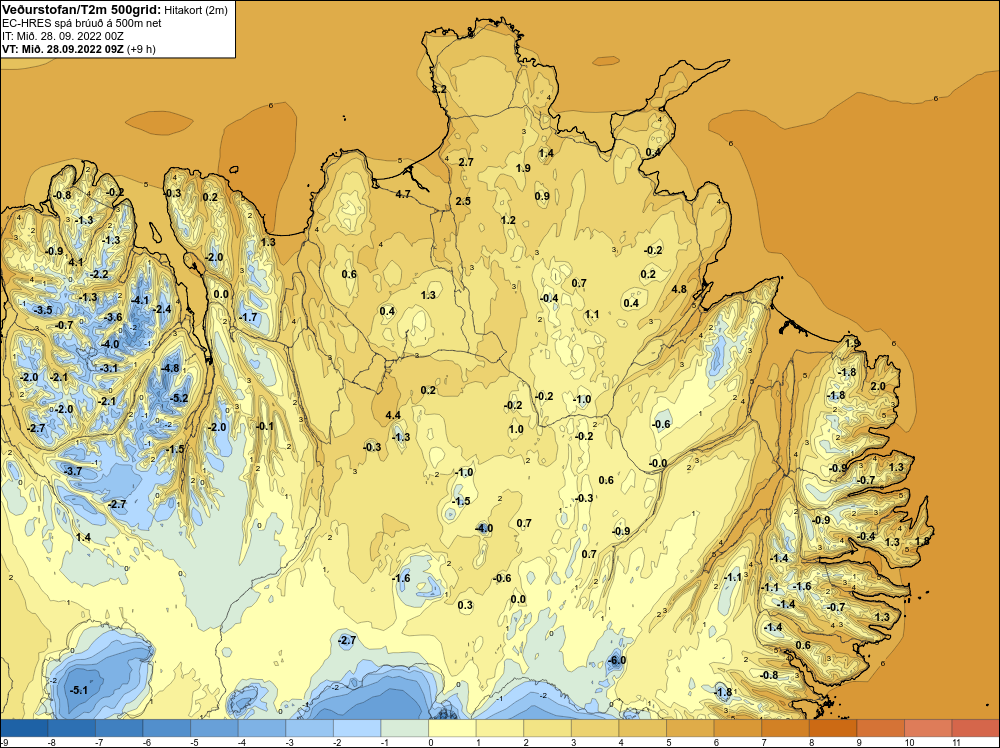Click the pale green -1 to 0 legend swatch
This screenshot has width=1000, height=748.
coord(404,728)
